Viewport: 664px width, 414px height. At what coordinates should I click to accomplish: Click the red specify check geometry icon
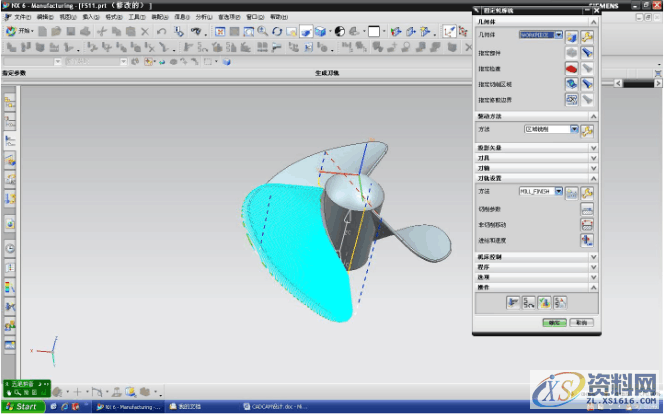(x=572, y=68)
